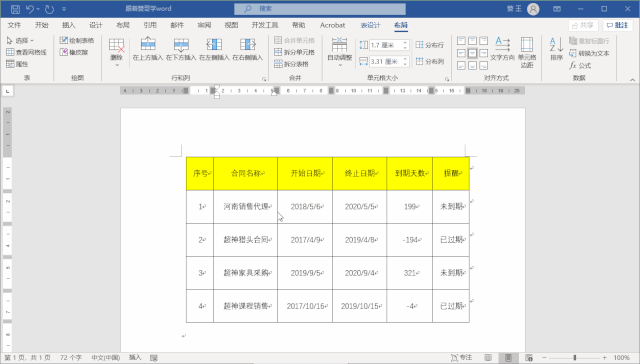Image resolution: width=640 pixels, height=364 pixels.
Task: Align center right cell alignment icon
Action: pos(483,53)
